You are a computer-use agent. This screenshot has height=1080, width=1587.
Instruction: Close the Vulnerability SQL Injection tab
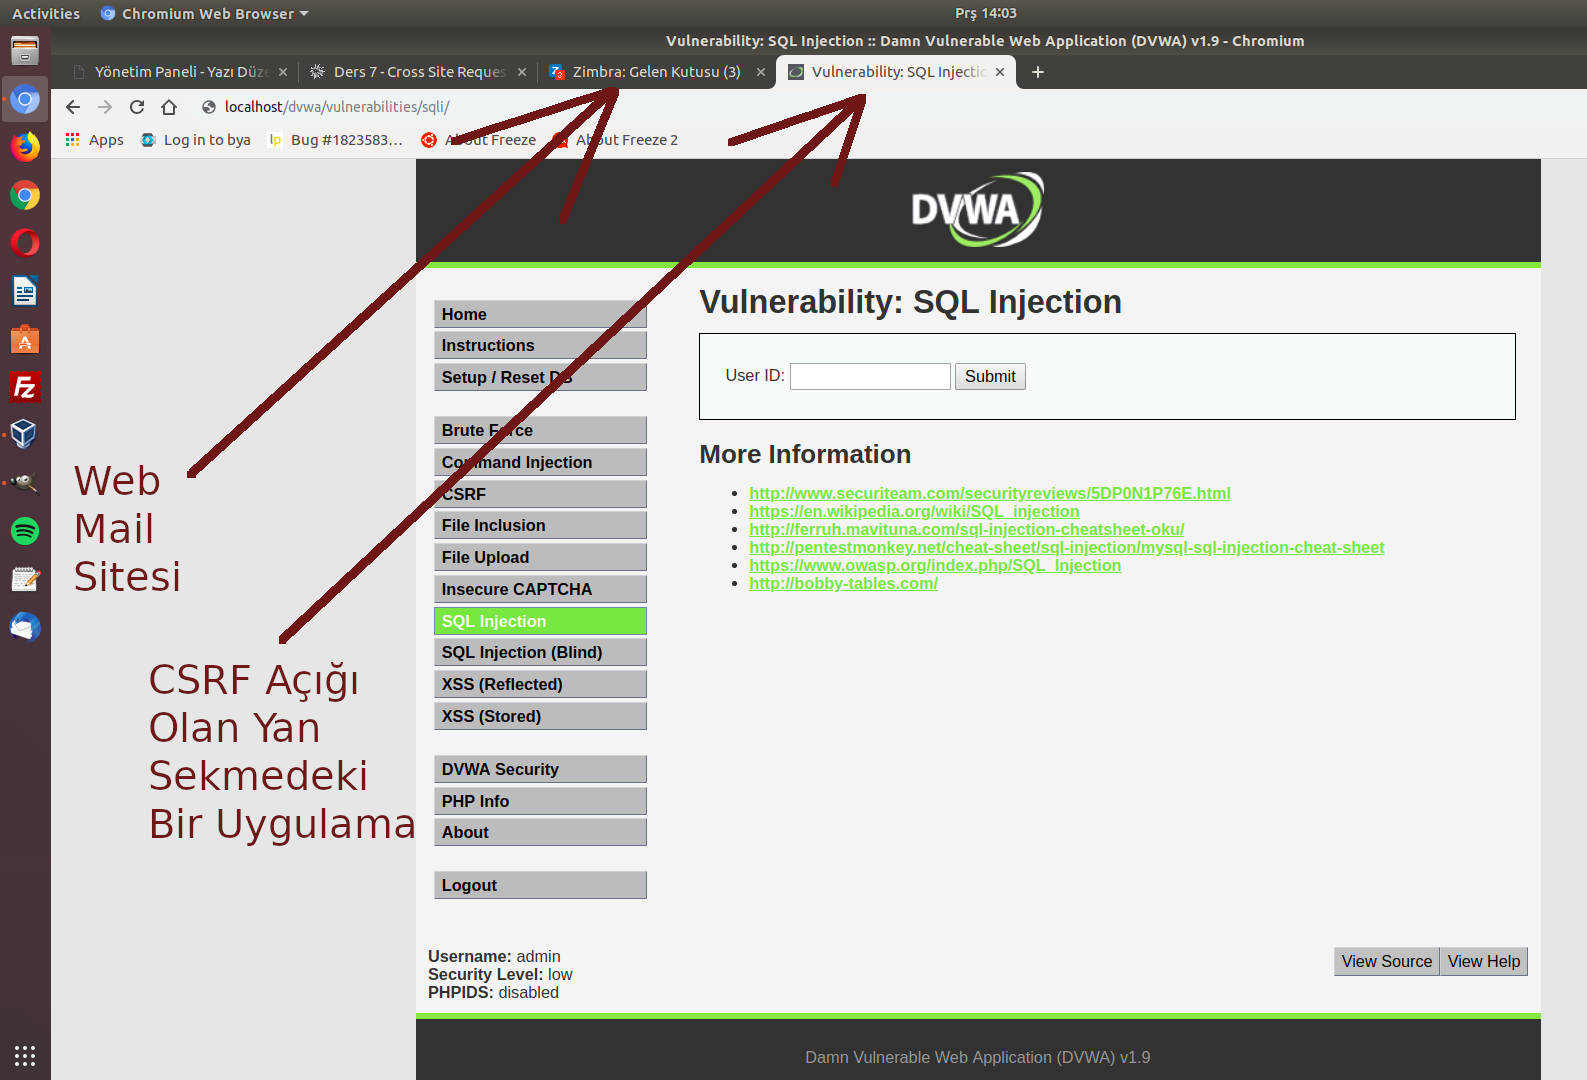1000,72
